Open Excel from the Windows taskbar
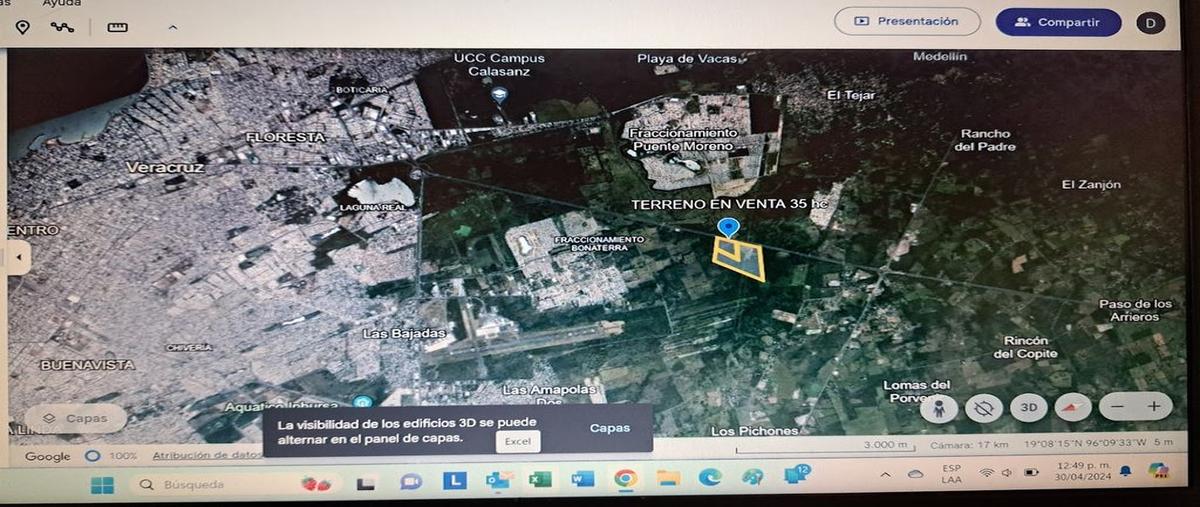The image size is (1200, 507). tap(540, 480)
